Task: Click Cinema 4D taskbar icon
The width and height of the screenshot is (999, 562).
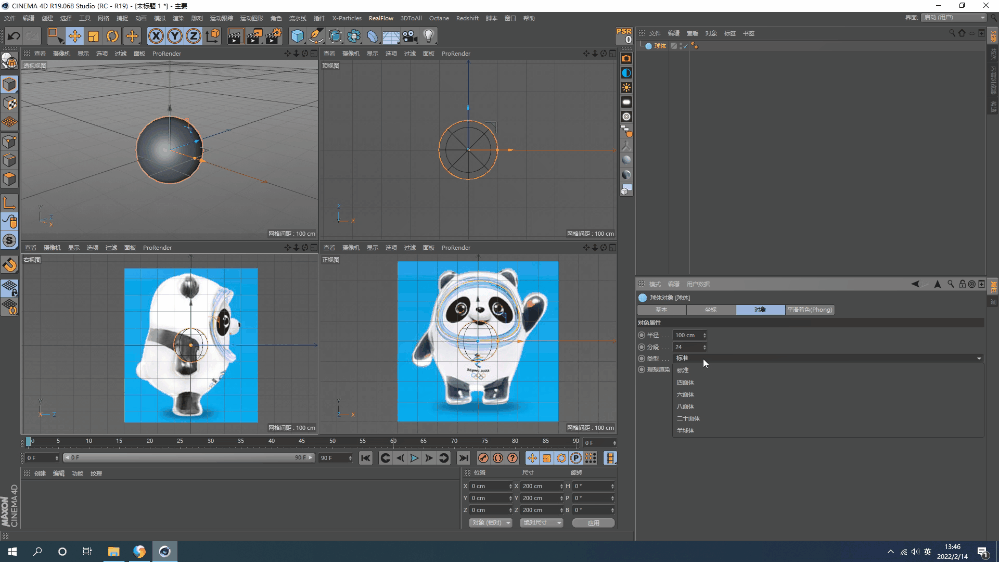Action: (164, 551)
